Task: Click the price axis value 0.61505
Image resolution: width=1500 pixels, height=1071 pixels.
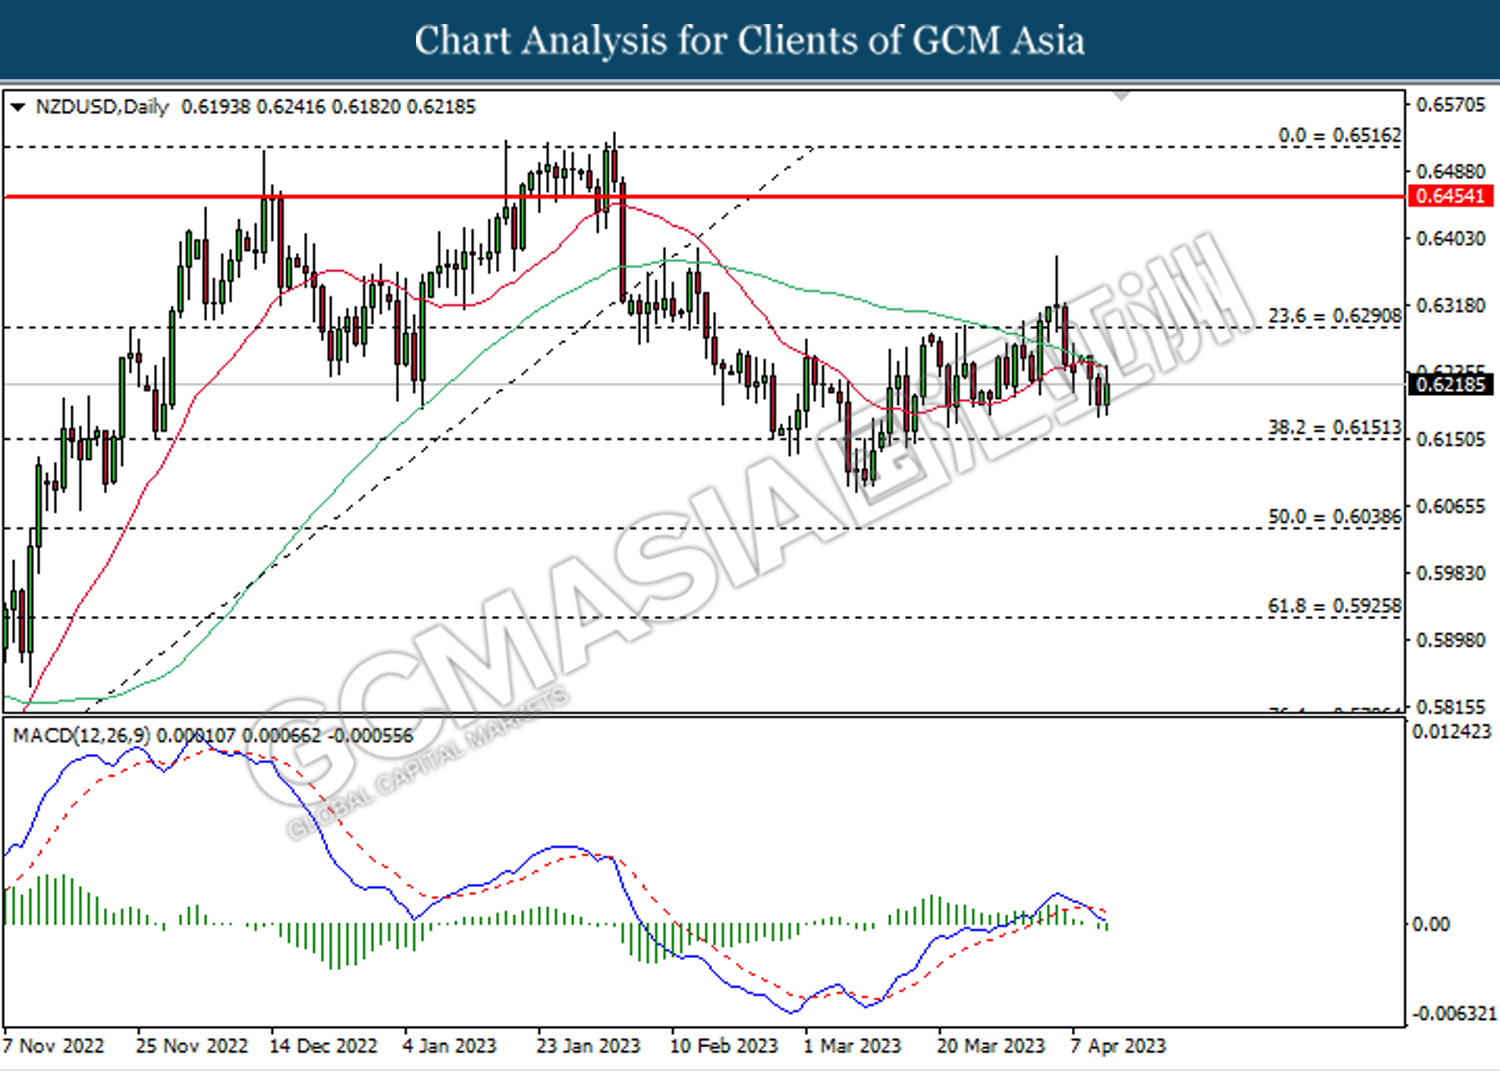Action: 1451,439
